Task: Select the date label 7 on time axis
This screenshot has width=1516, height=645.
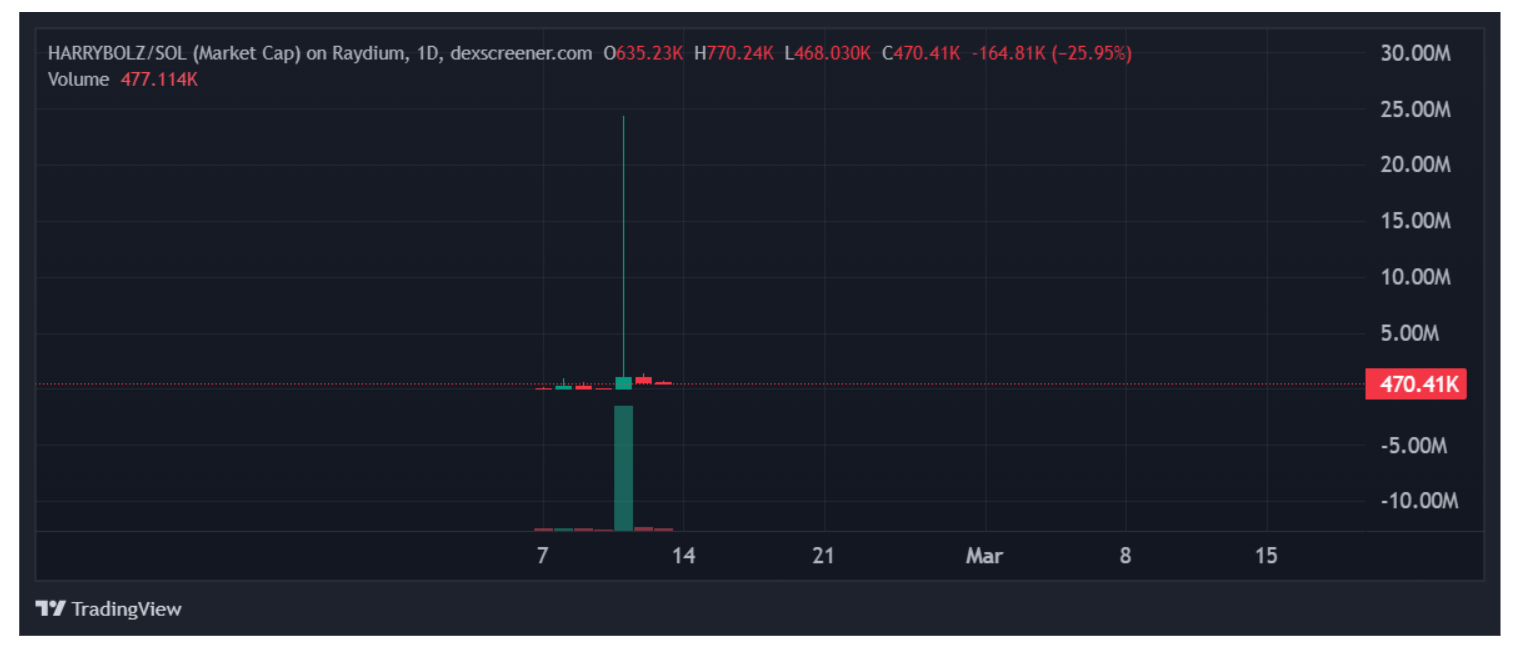Action: tap(542, 556)
